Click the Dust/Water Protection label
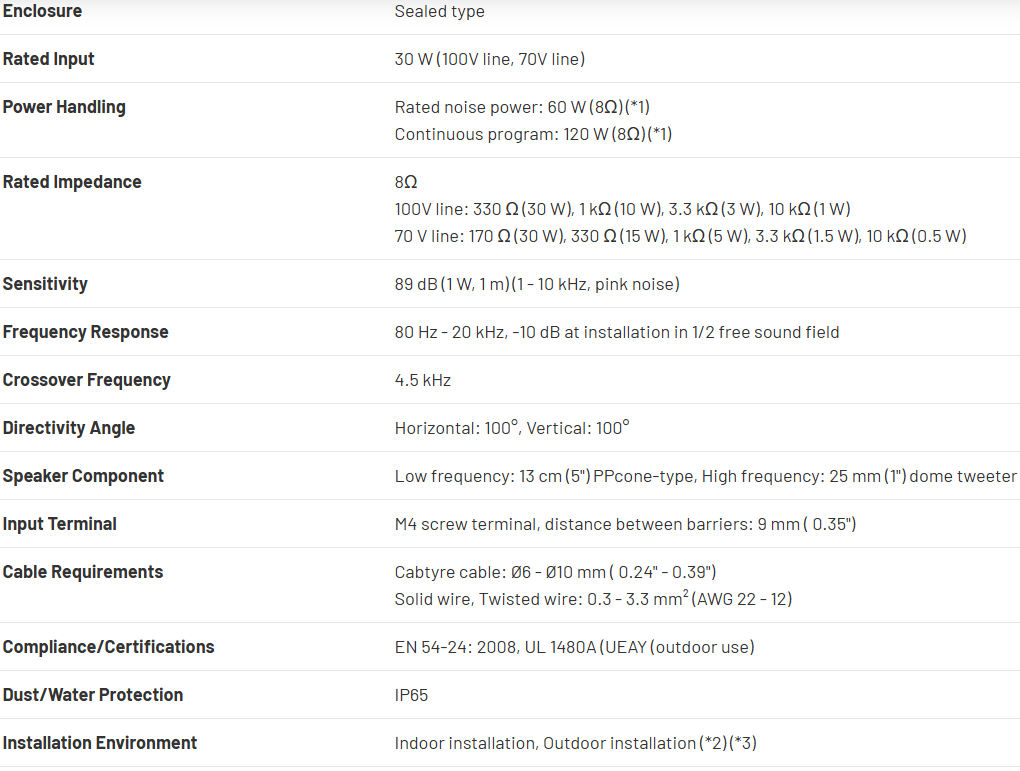Screen dimensions: 1020x771 pos(93,695)
